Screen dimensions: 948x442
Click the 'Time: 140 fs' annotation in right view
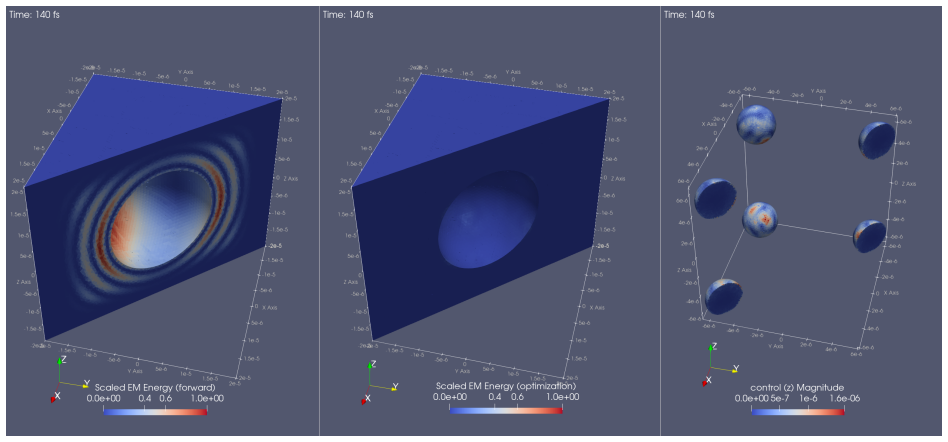point(689,15)
